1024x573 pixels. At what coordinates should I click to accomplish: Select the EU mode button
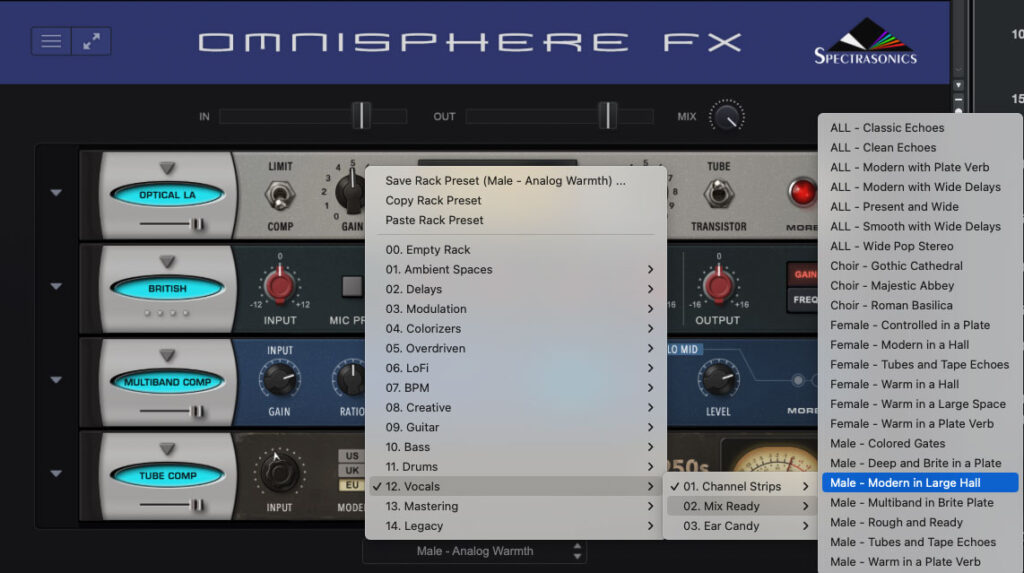tap(352, 485)
